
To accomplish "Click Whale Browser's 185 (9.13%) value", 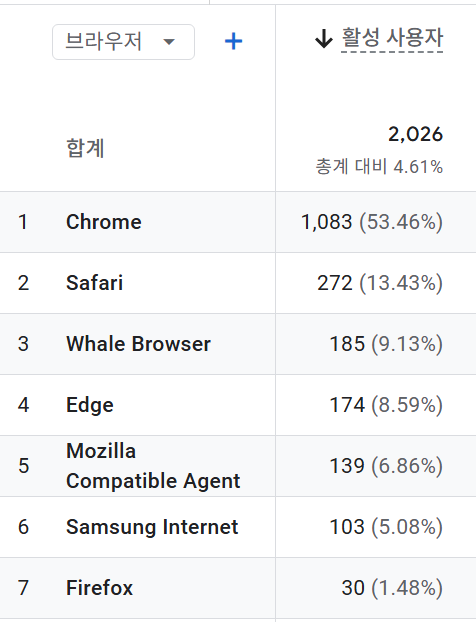I will [x=386, y=344].
